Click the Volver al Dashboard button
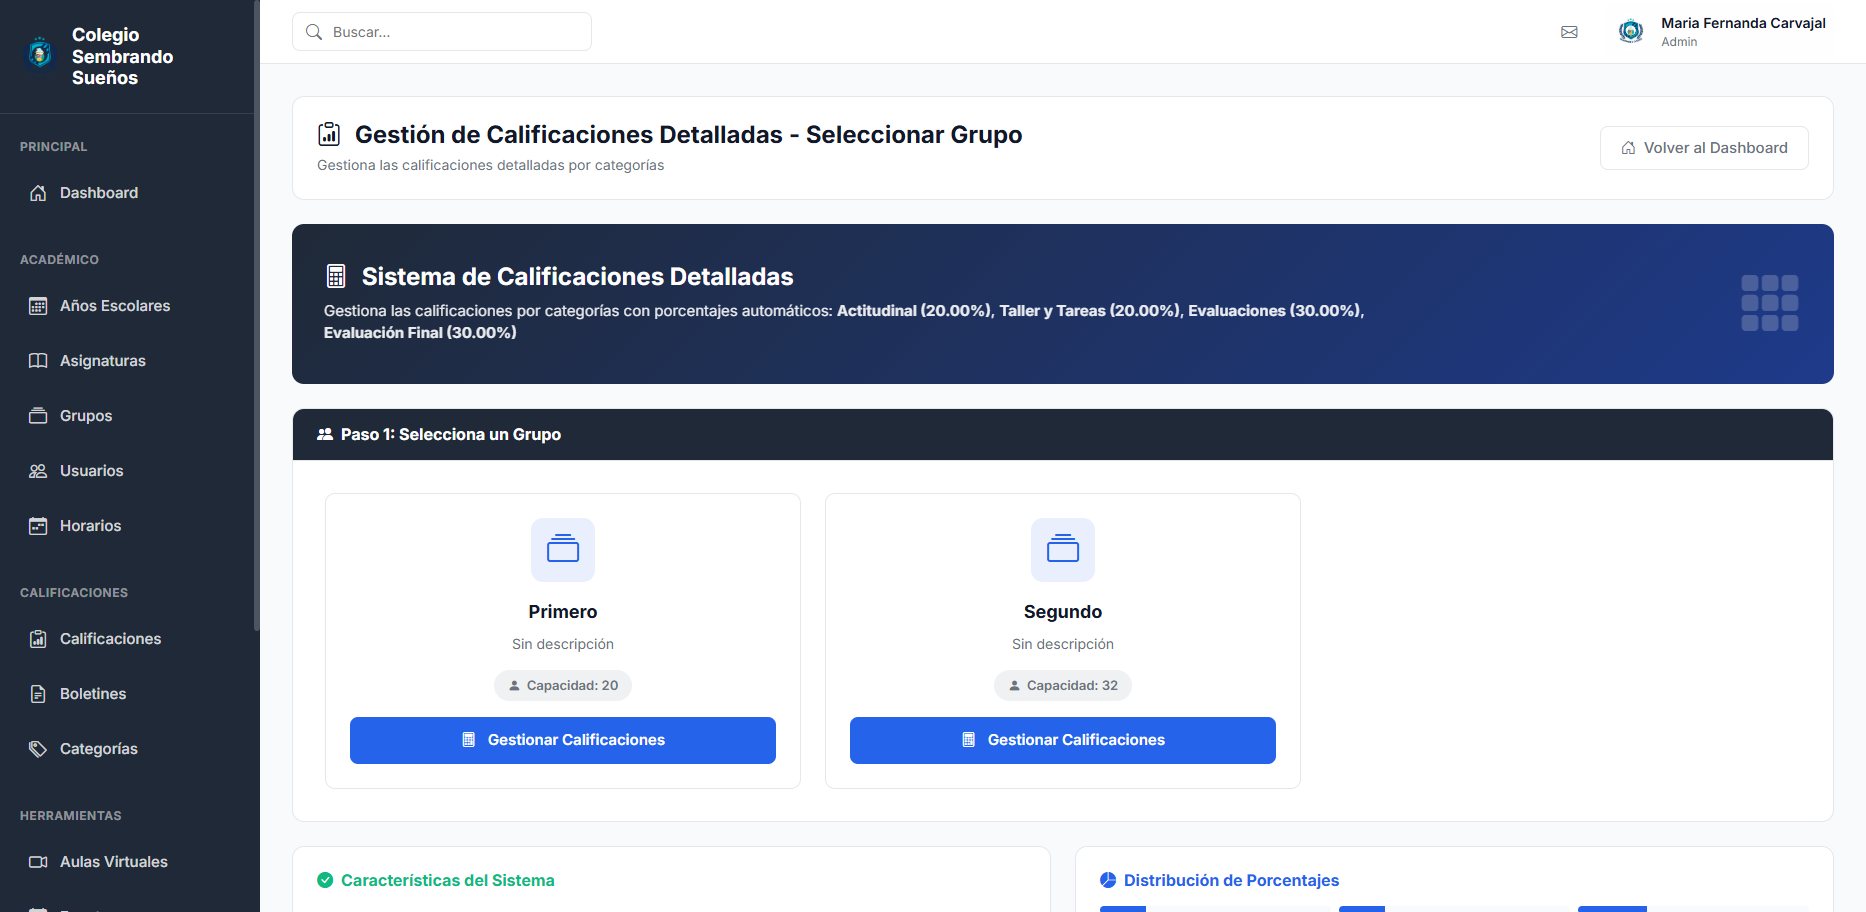The image size is (1866, 912). pyautogui.click(x=1703, y=148)
